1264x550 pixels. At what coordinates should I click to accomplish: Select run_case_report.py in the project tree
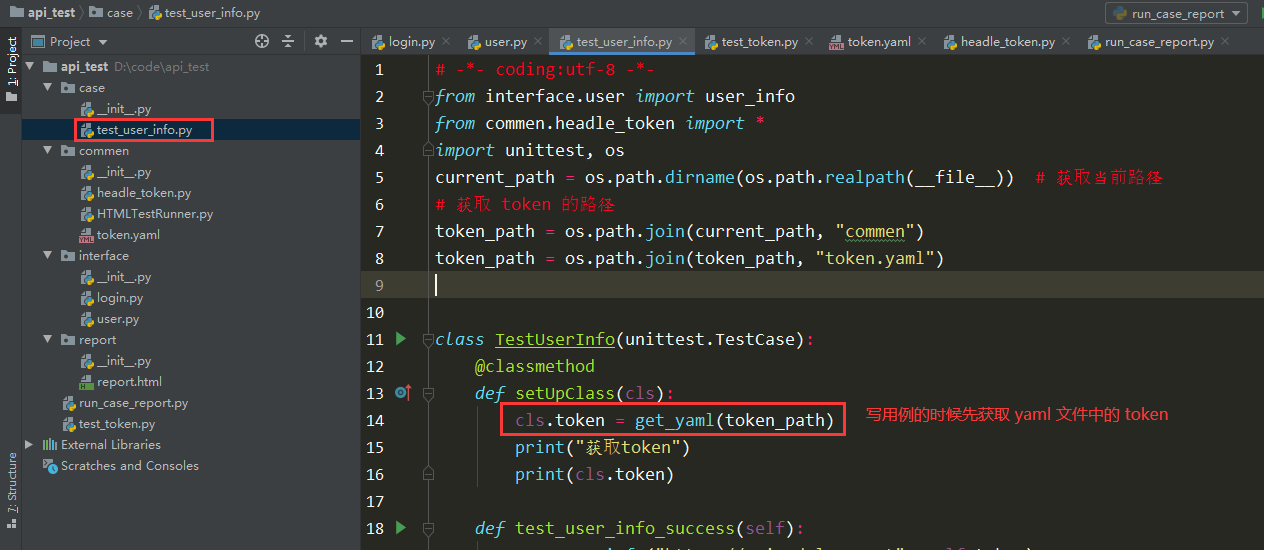(x=133, y=403)
